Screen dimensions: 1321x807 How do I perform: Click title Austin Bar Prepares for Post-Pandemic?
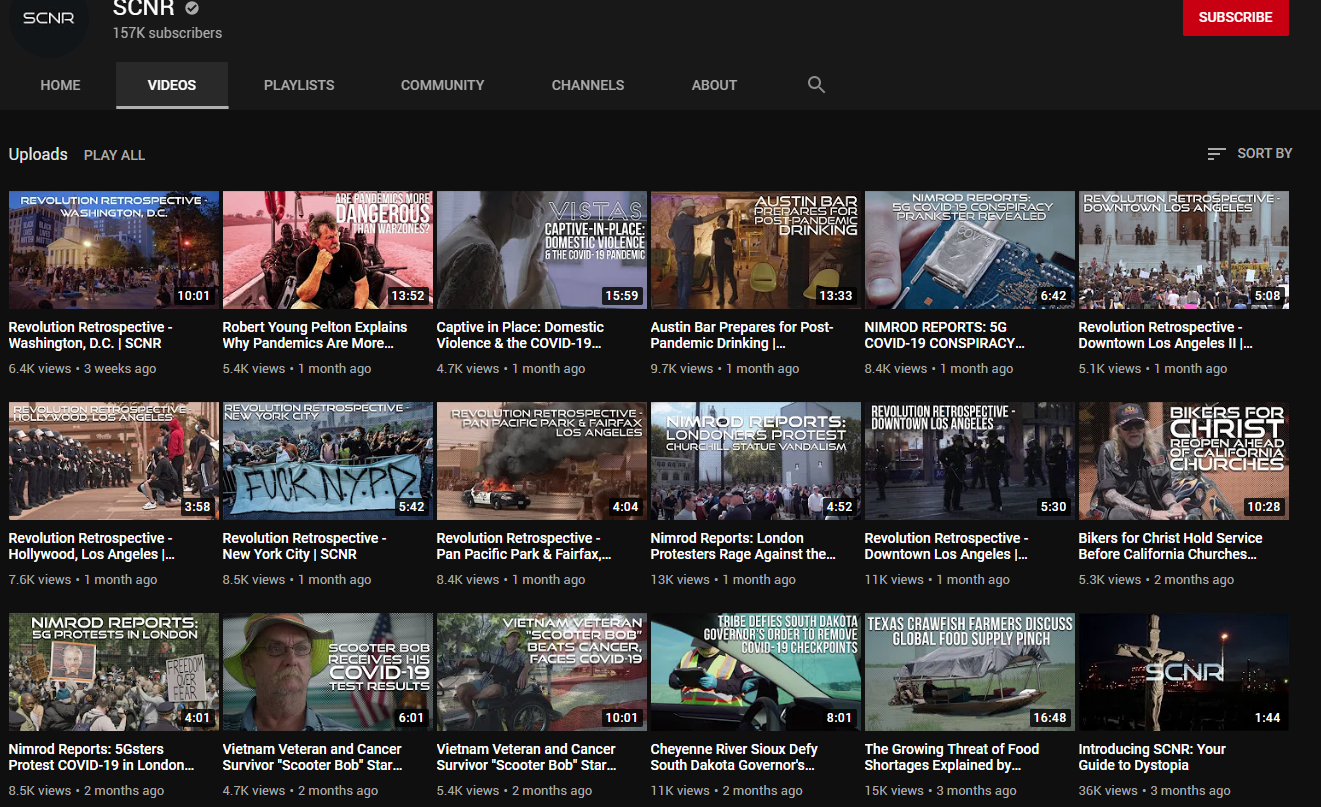tap(742, 335)
